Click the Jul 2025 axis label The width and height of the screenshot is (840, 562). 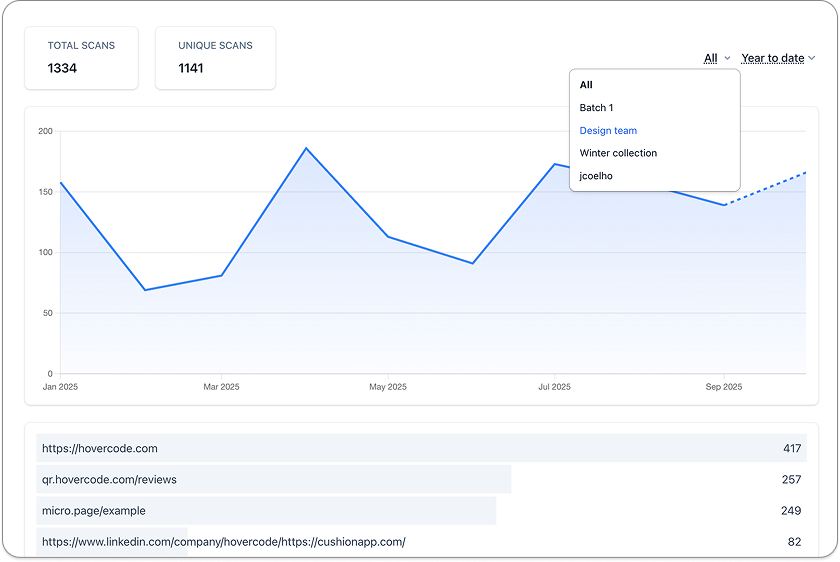click(x=554, y=387)
